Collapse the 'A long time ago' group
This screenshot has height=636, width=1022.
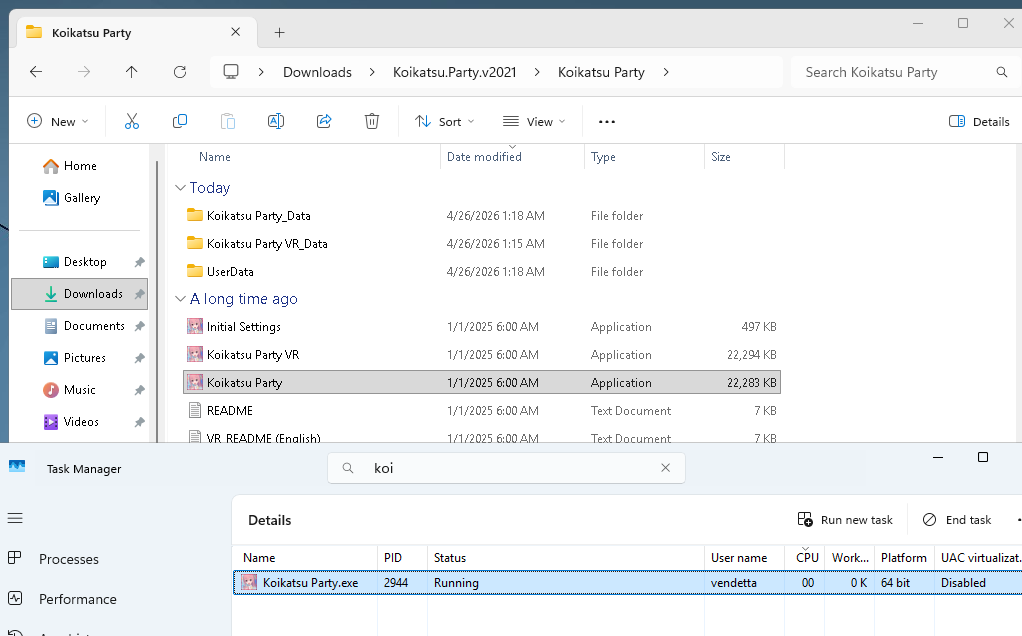pyautogui.click(x=180, y=299)
